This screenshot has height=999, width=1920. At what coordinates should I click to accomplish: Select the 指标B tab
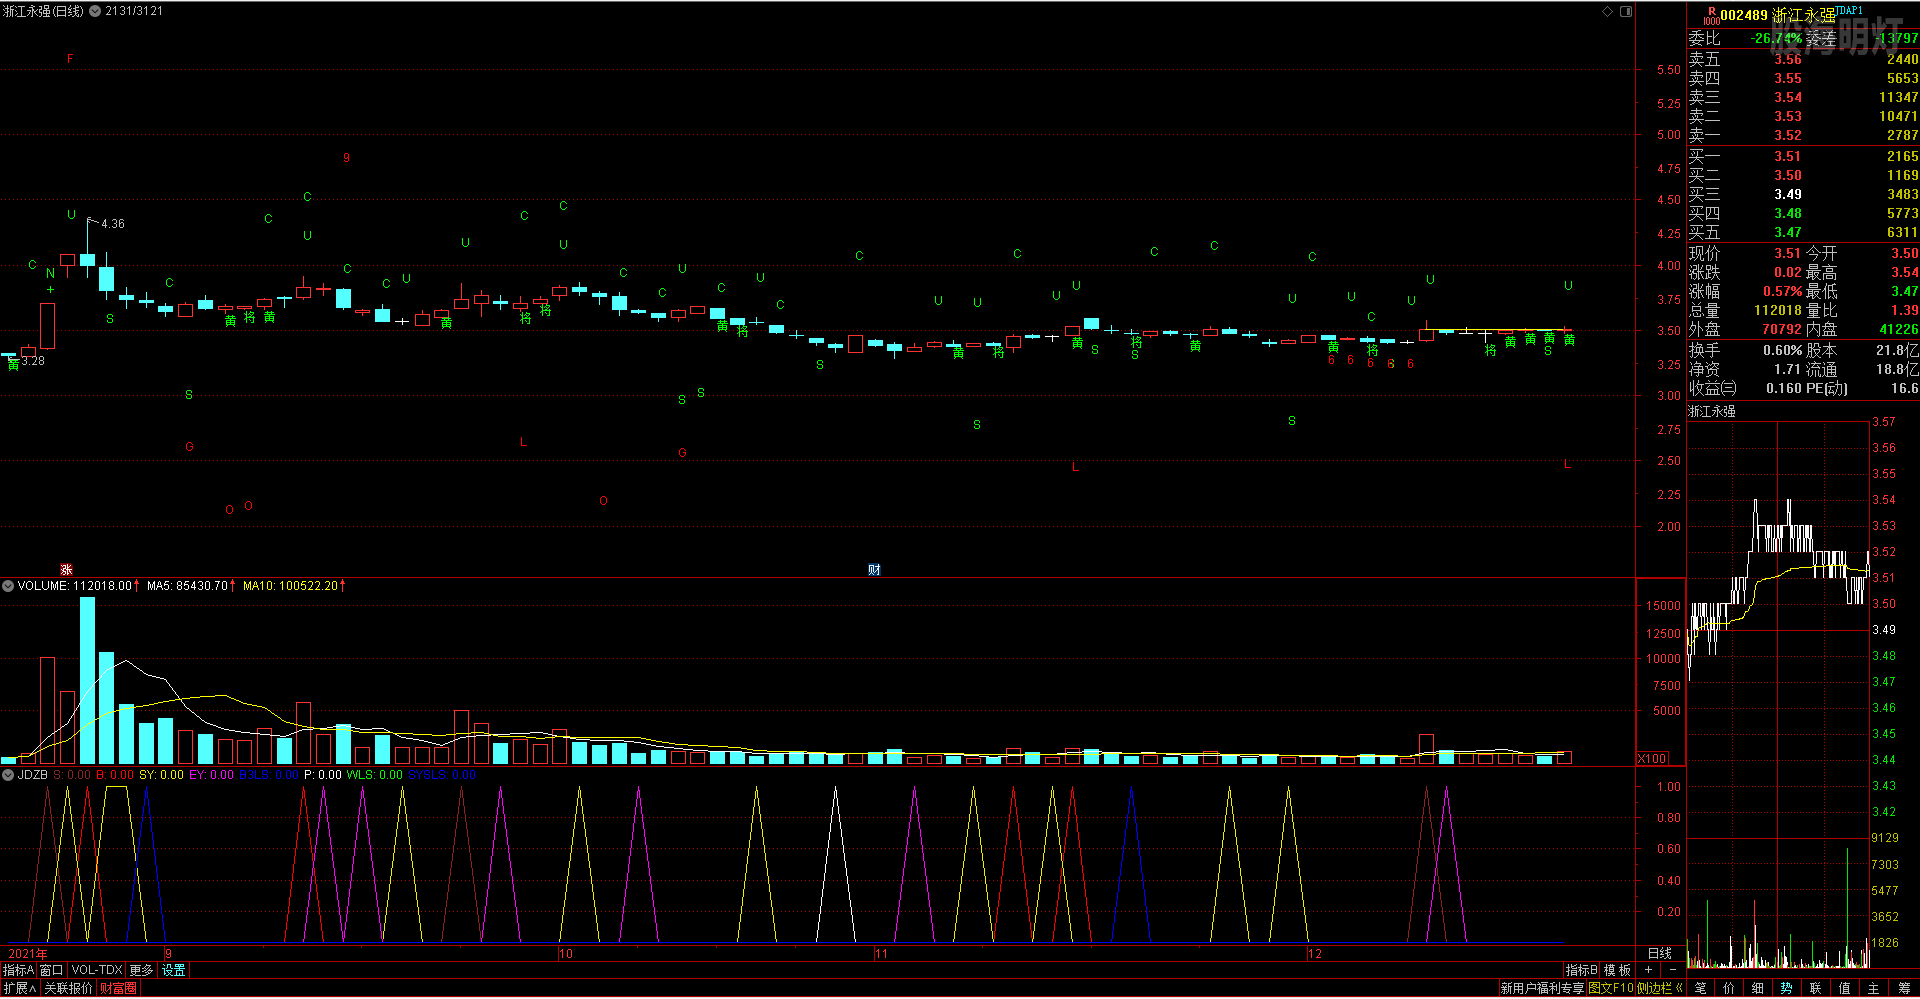1582,970
